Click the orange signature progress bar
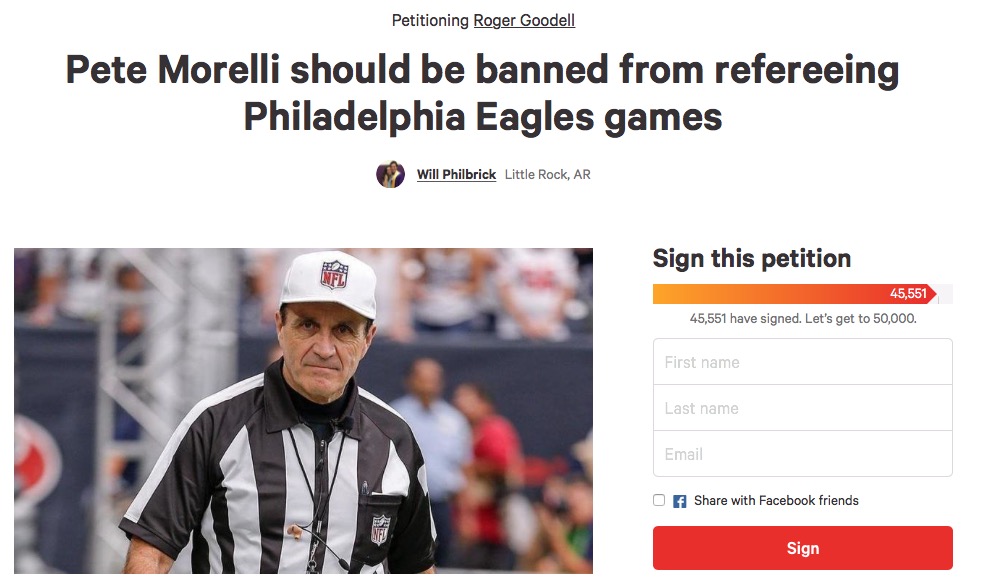Screen dimensions: 985x579 pyautogui.click(x=760, y=294)
